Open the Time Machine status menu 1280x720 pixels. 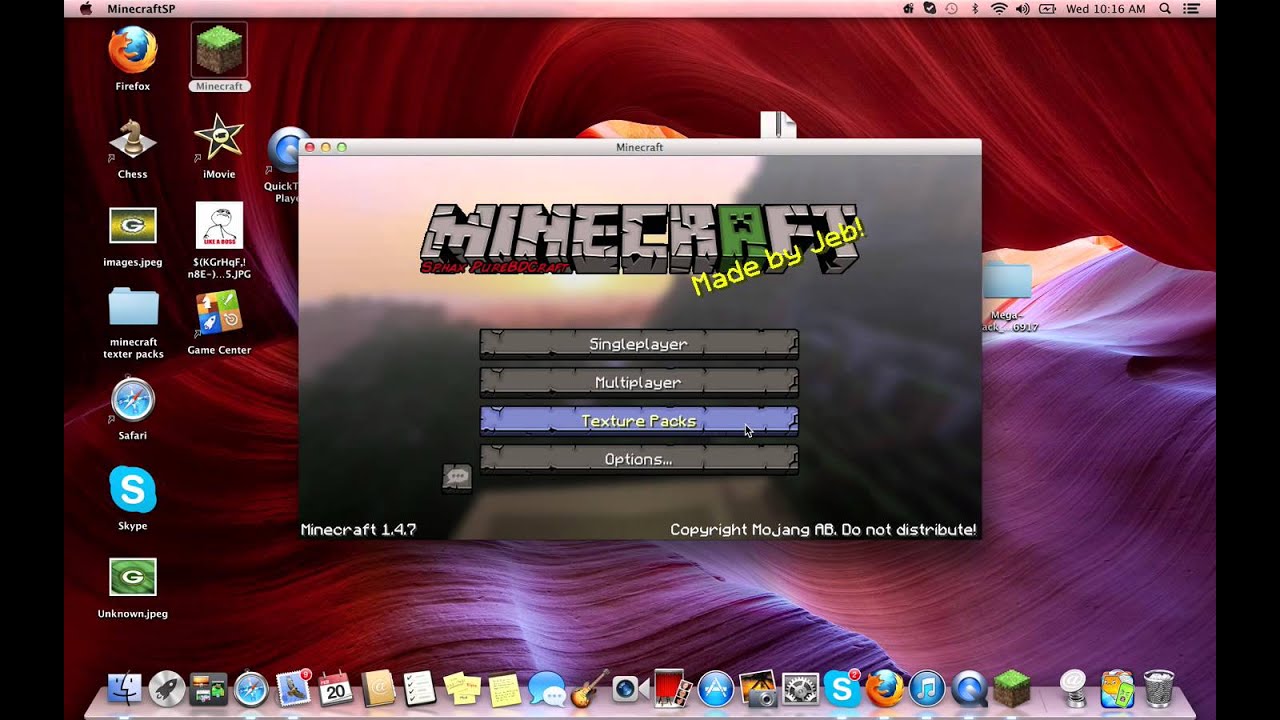(952, 9)
